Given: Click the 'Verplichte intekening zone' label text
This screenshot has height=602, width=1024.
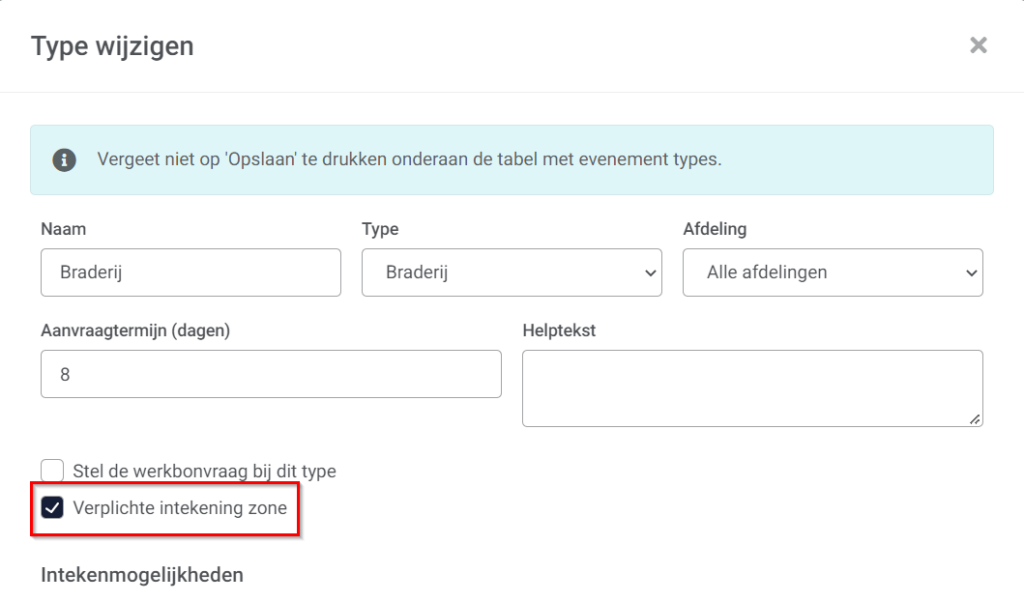Looking at the screenshot, I should (x=180, y=508).
